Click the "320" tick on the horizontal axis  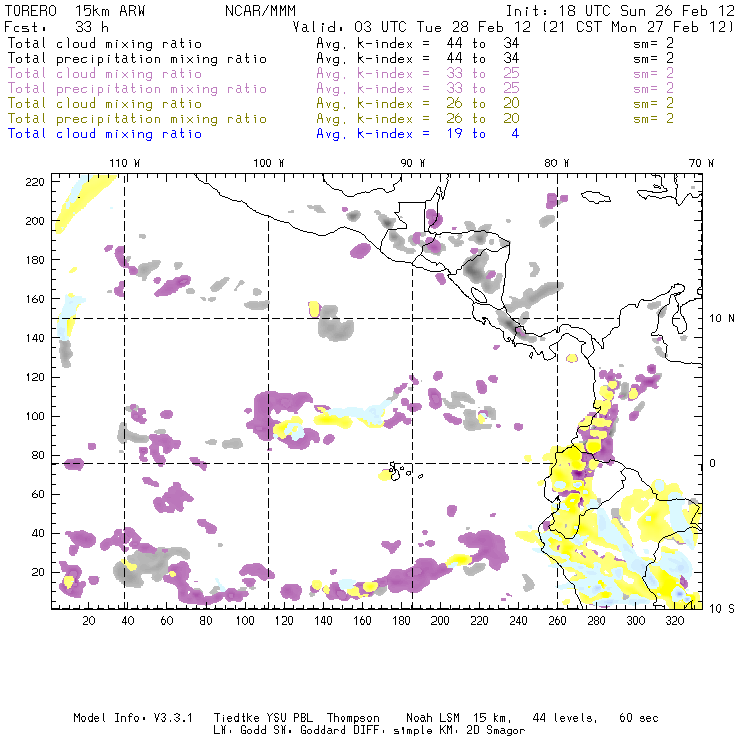point(674,621)
